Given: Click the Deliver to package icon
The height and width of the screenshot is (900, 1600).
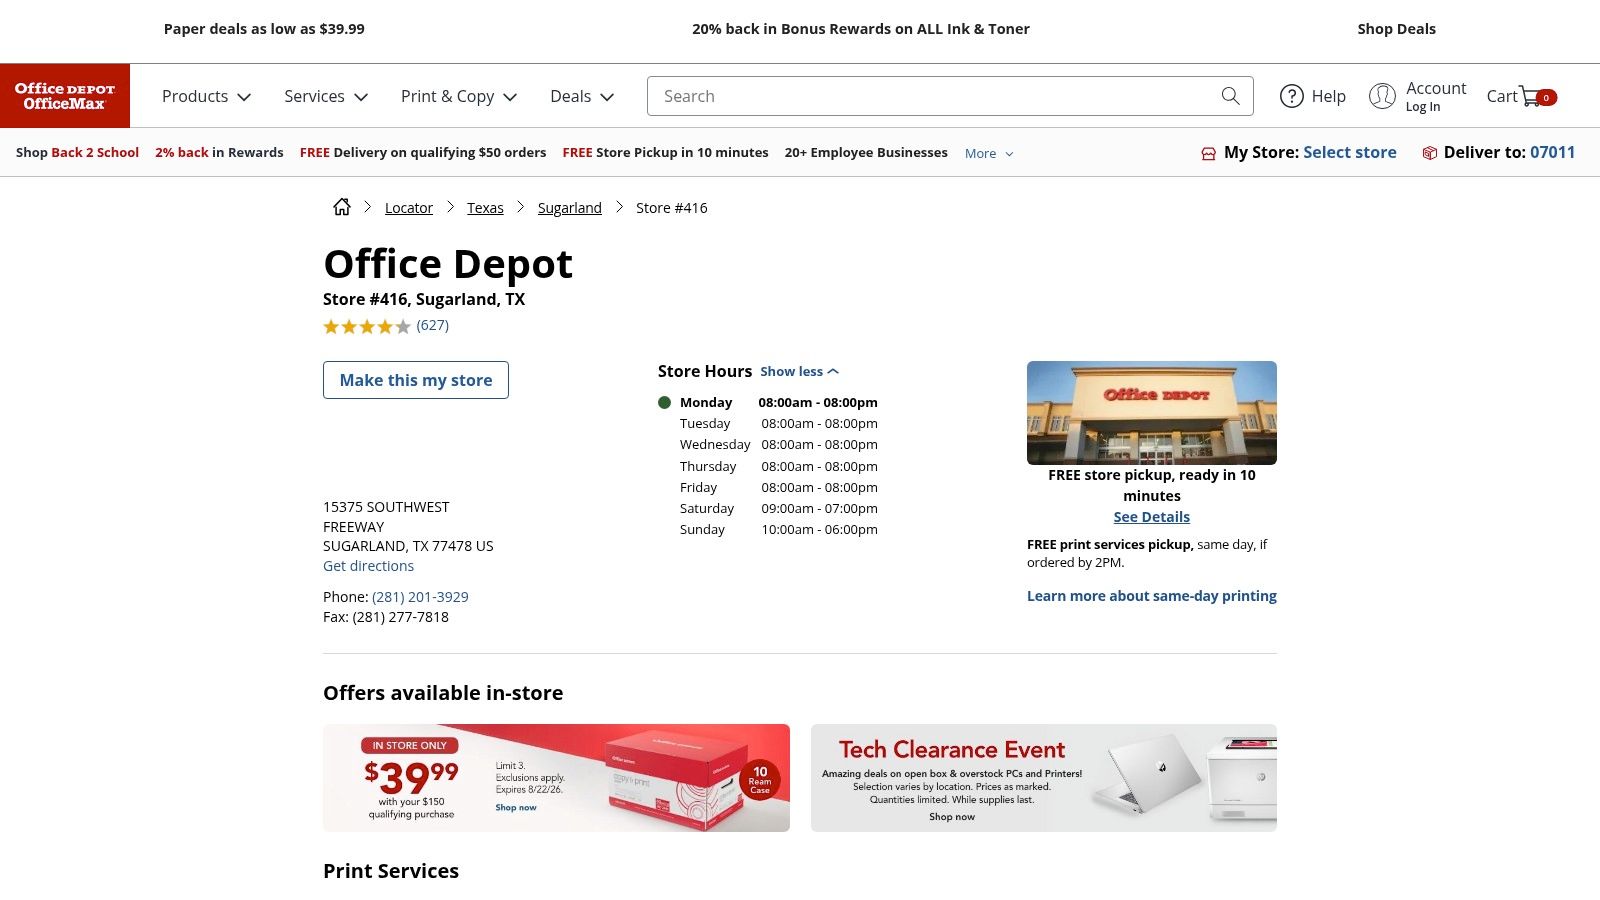Looking at the screenshot, I should click(x=1430, y=153).
